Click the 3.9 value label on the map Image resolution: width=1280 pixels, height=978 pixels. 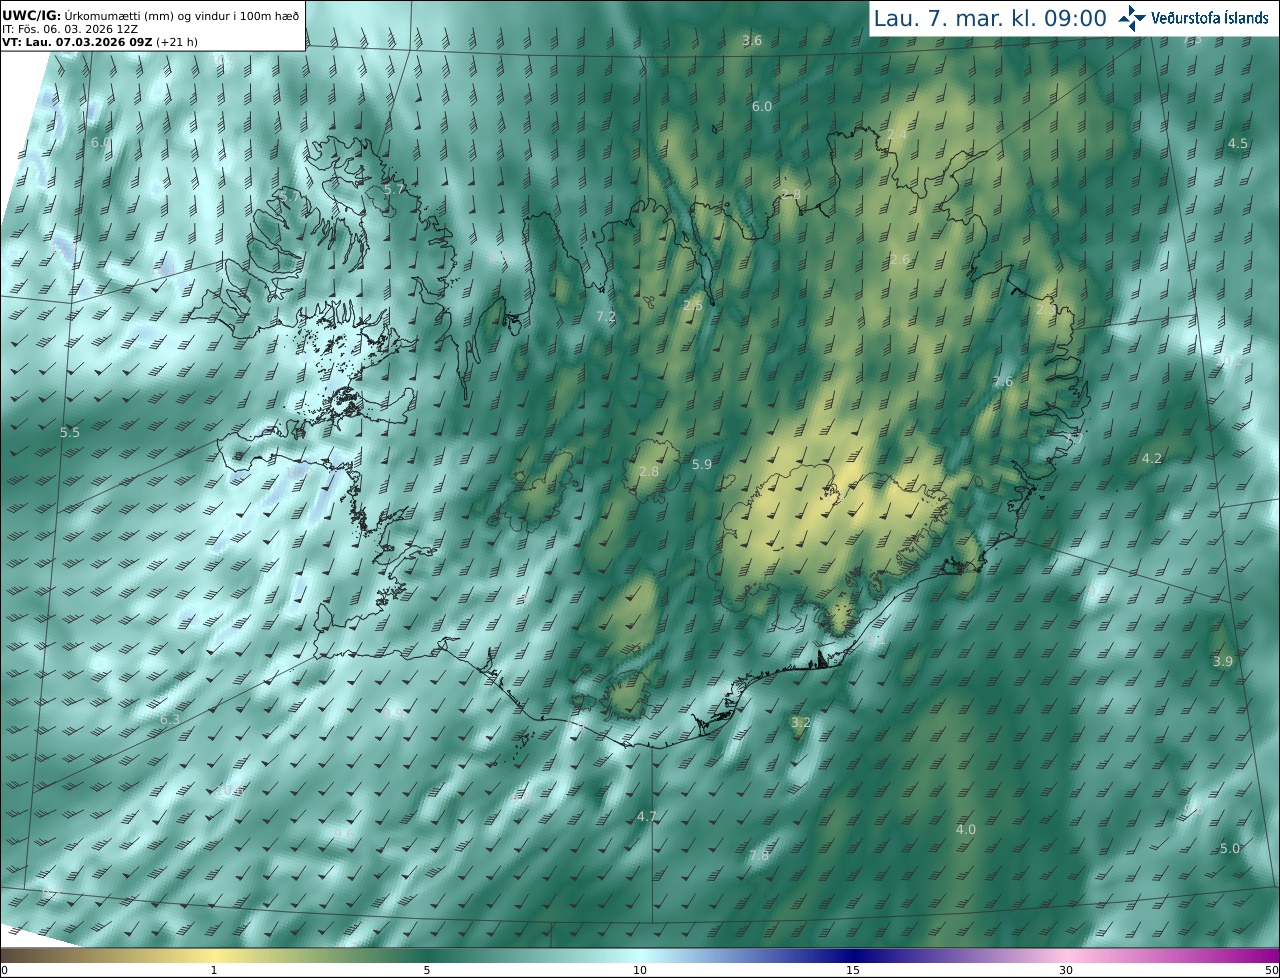(1223, 661)
